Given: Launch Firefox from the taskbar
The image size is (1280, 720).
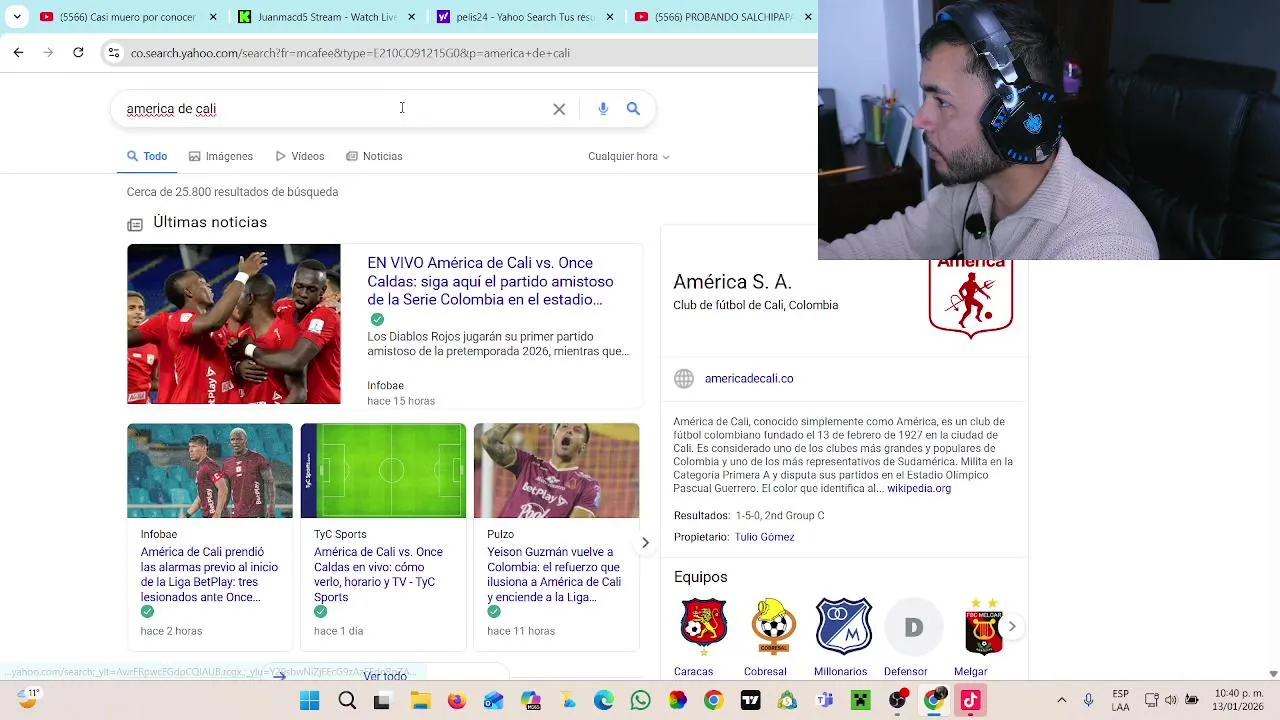Looking at the screenshot, I should tap(457, 701).
